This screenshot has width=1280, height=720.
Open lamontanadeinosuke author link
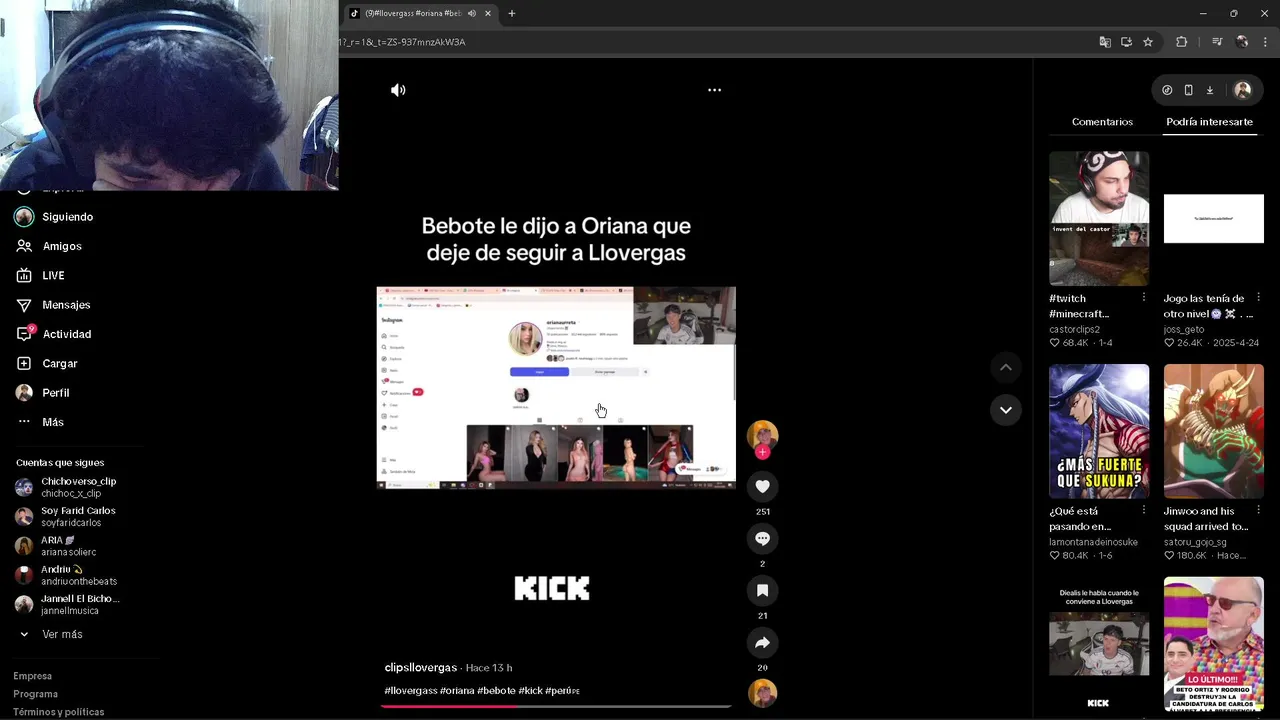pyautogui.click(x=1093, y=542)
